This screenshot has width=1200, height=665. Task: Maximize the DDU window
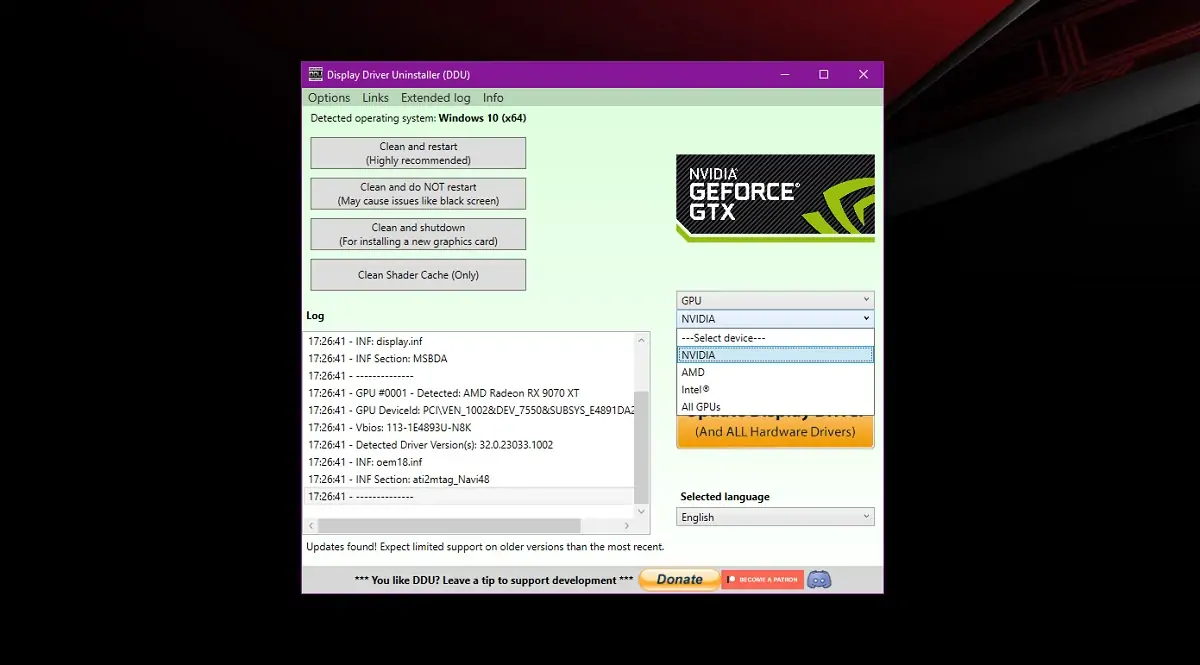point(823,74)
